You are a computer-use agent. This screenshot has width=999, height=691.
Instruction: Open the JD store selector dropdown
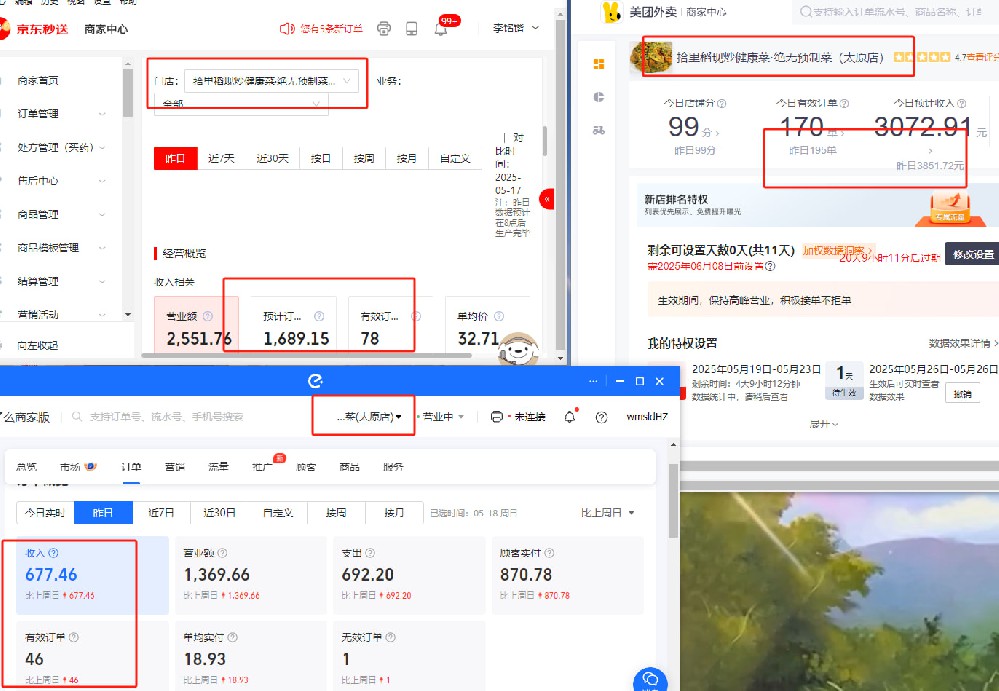pos(271,81)
